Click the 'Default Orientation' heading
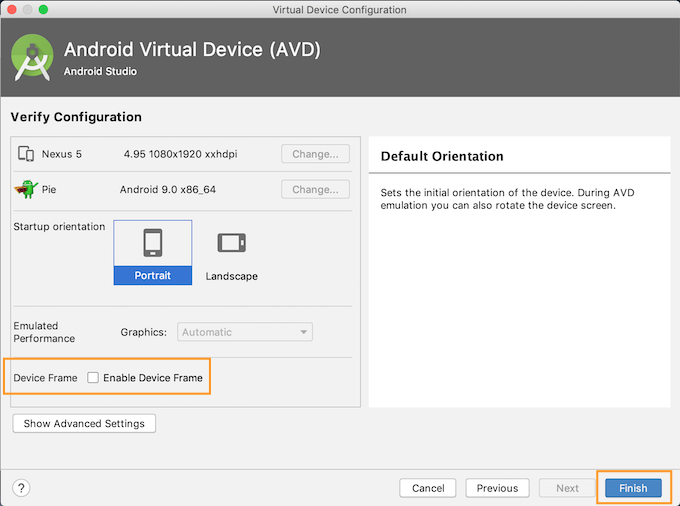Image resolution: width=680 pixels, height=506 pixels. (x=442, y=156)
